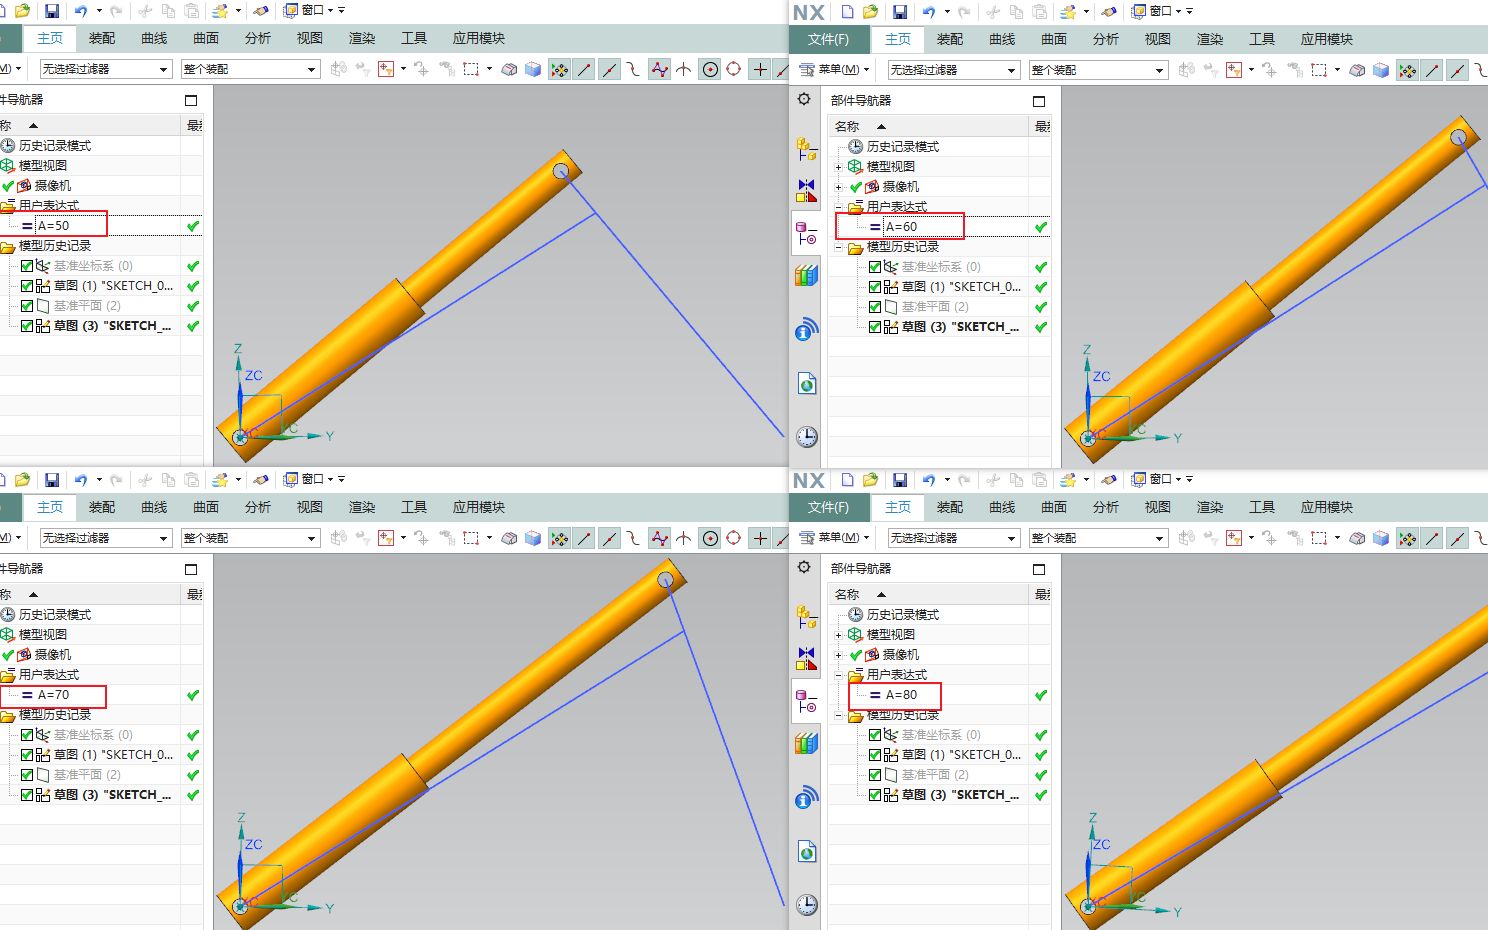Collapse 模型历史记录 node in A=60 tree
The height and width of the screenshot is (930, 1488).
click(x=839, y=247)
